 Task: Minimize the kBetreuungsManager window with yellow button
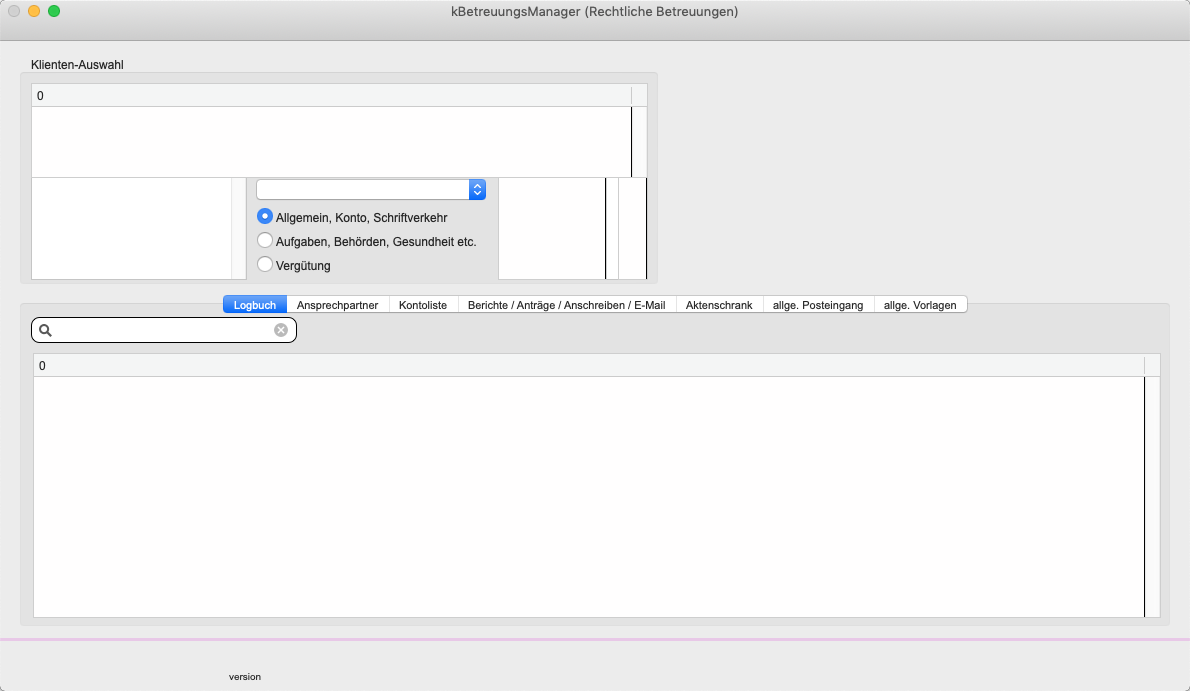pyautogui.click(x=33, y=11)
